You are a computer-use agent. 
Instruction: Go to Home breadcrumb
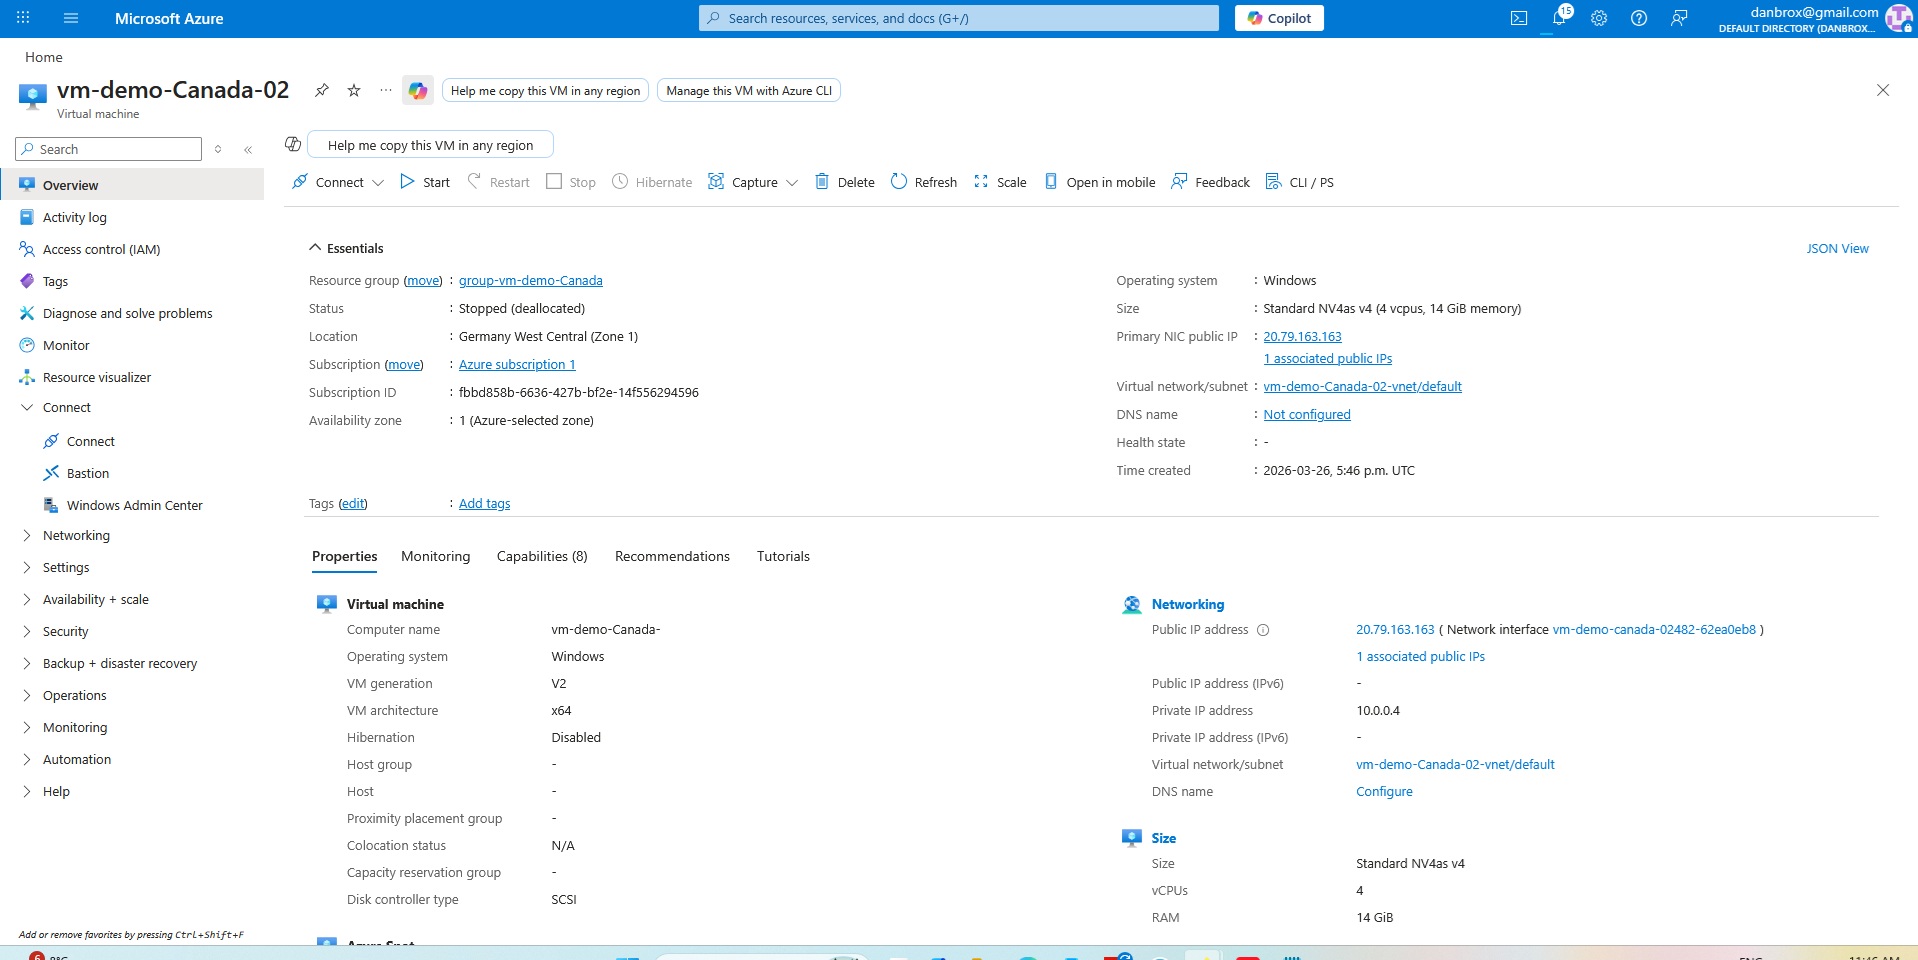point(44,57)
